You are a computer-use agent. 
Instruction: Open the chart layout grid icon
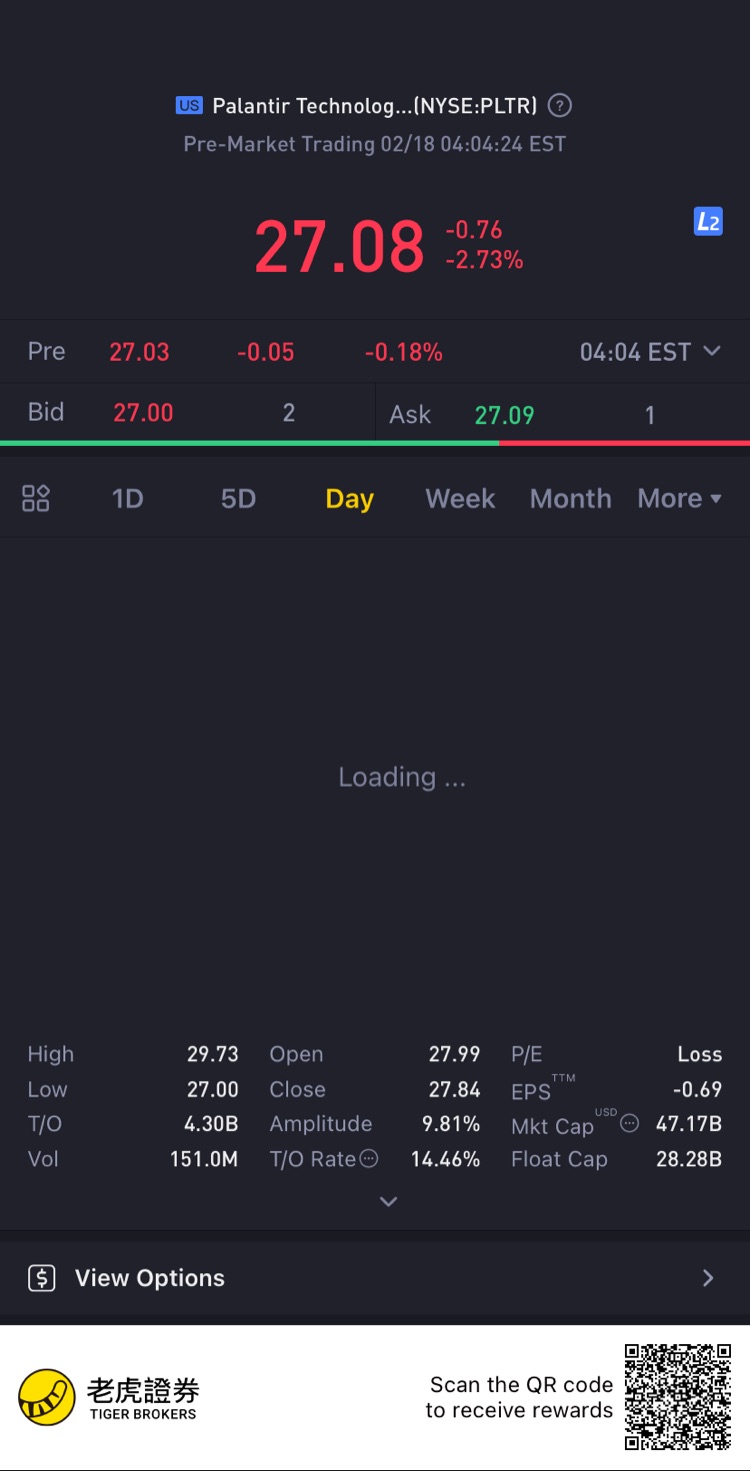point(36,498)
